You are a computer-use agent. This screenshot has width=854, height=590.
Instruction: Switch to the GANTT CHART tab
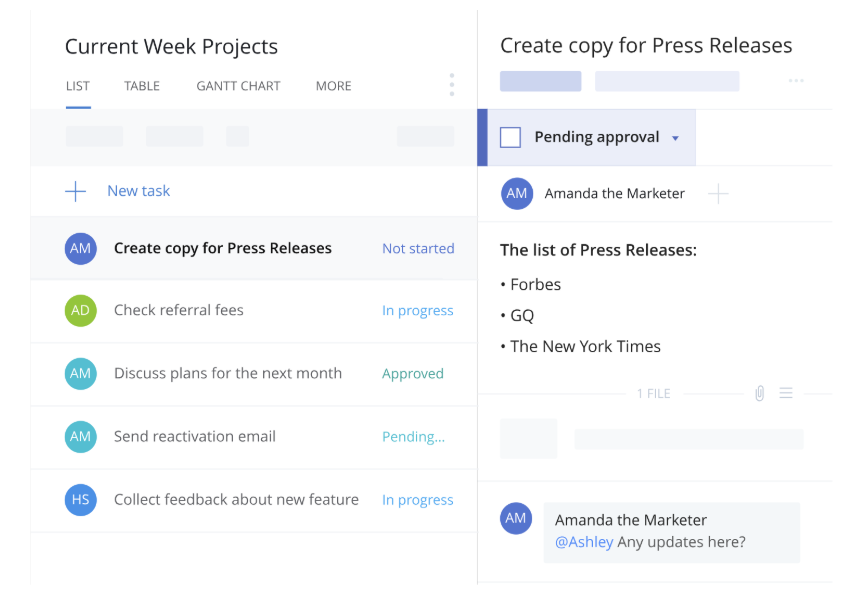(x=238, y=86)
